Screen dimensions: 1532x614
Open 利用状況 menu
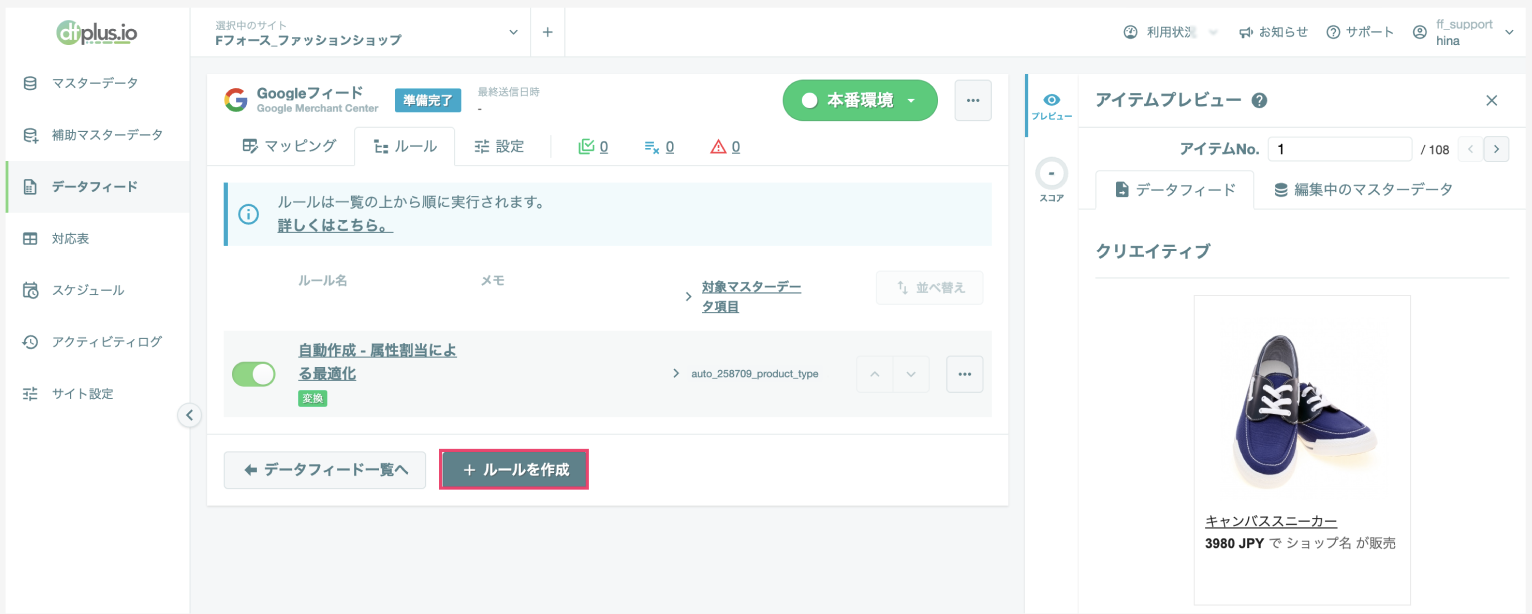(x=1171, y=32)
